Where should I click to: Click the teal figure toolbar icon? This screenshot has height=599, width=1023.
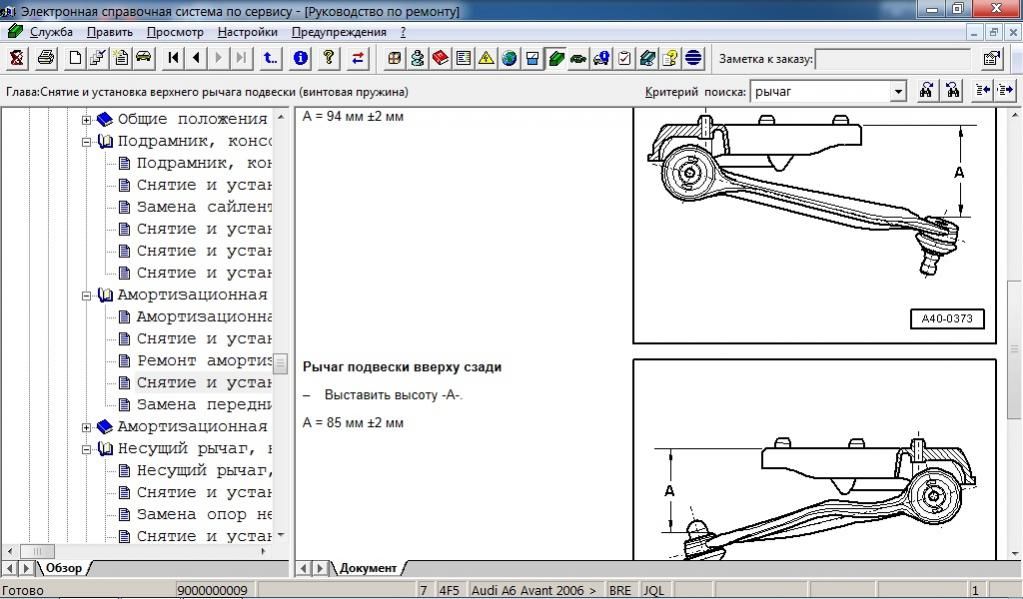click(418, 59)
